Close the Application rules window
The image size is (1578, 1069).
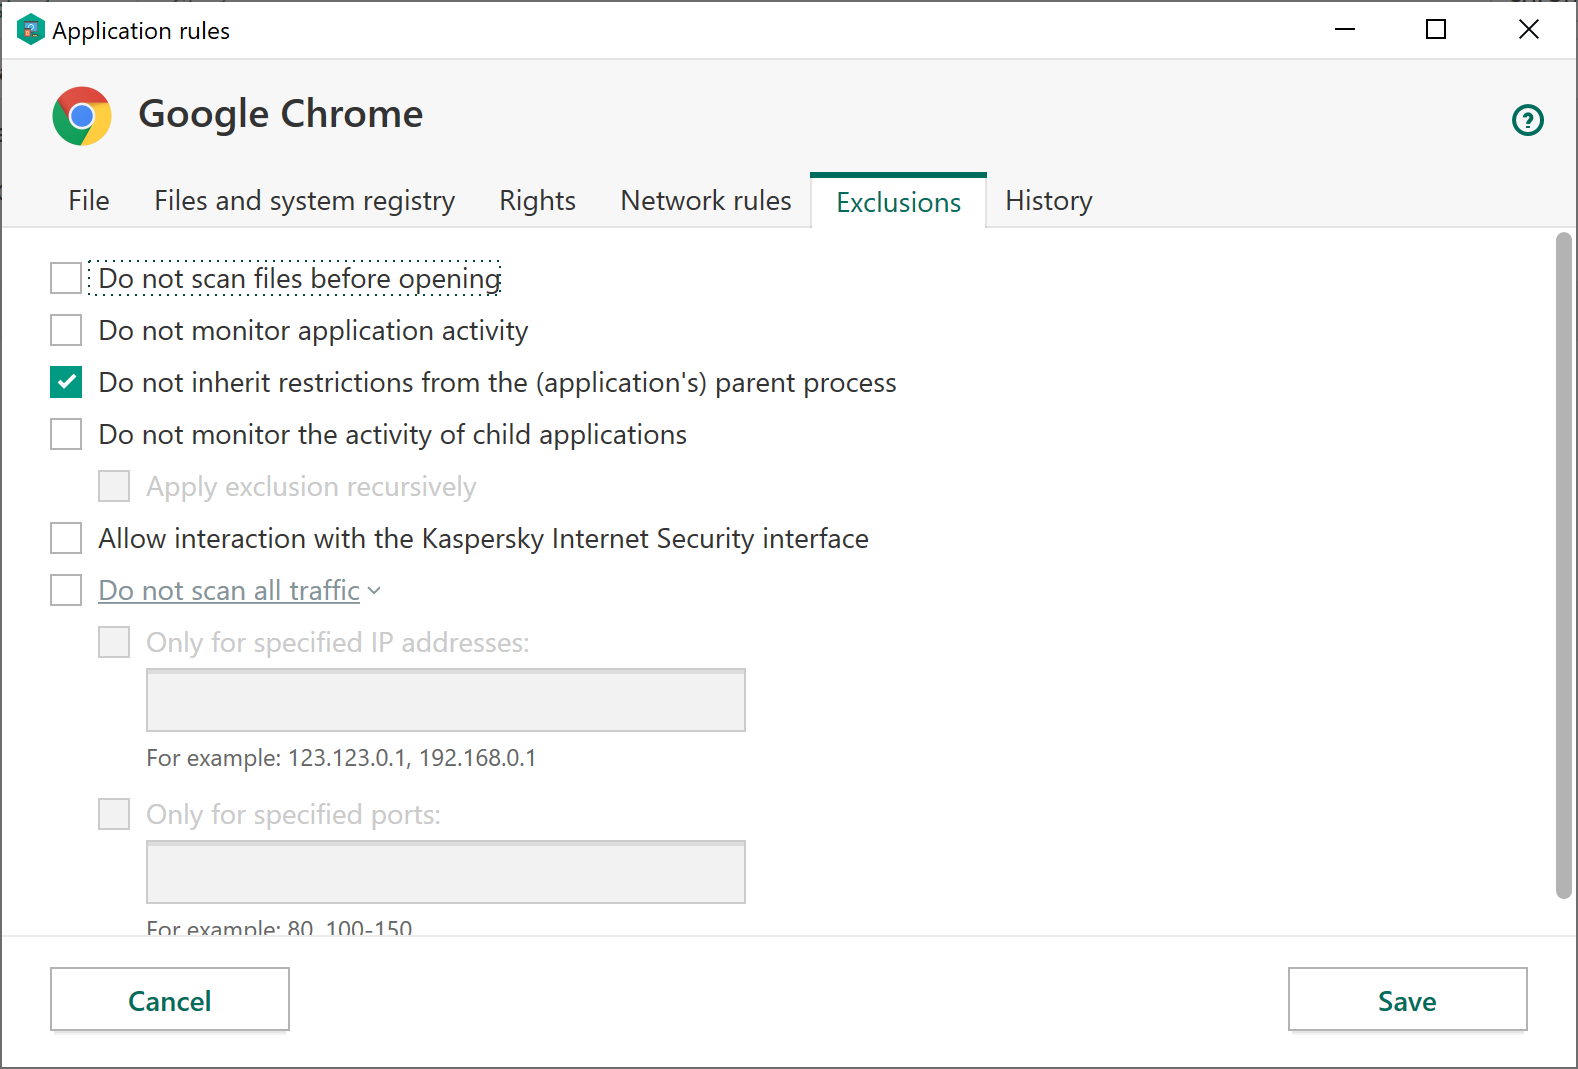1528,30
